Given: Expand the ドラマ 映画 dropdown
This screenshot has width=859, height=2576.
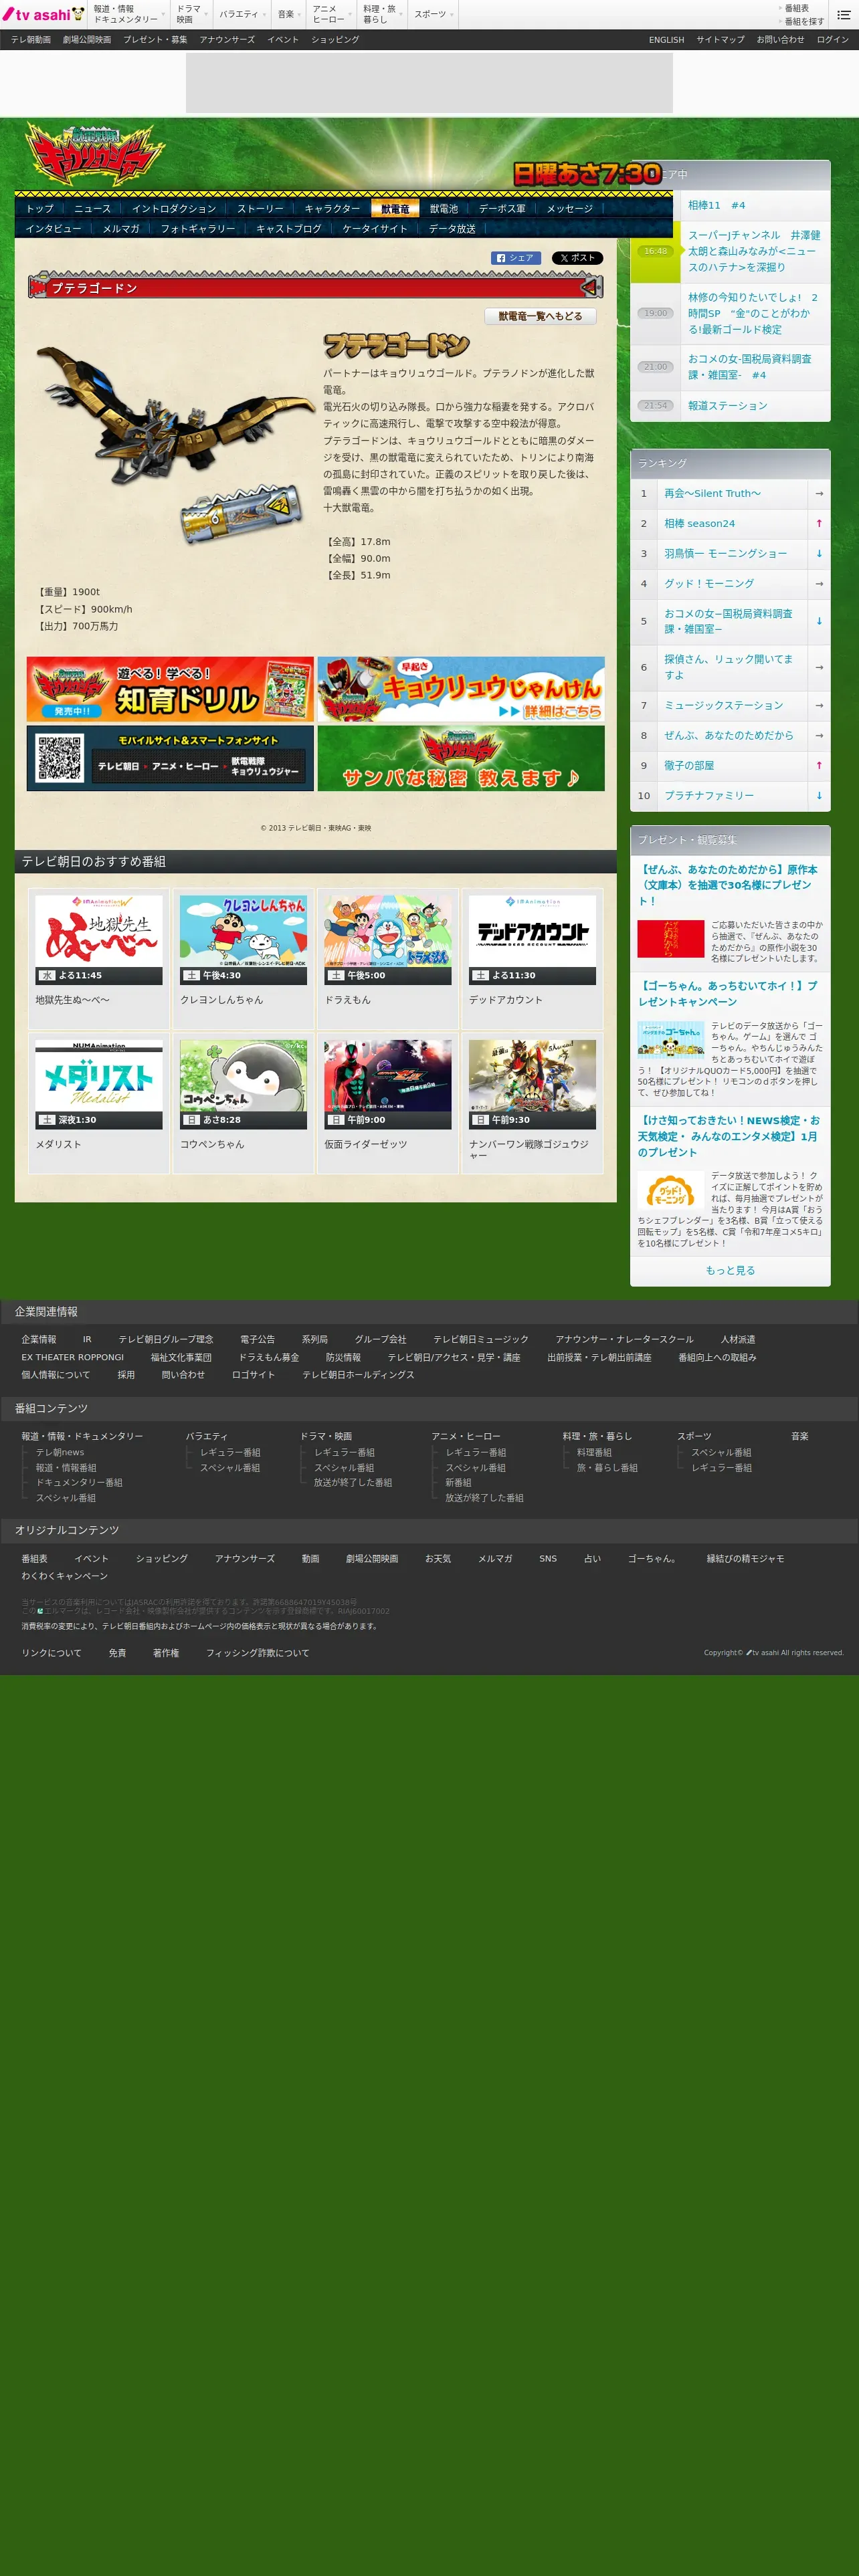Looking at the screenshot, I should [x=192, y=14].
